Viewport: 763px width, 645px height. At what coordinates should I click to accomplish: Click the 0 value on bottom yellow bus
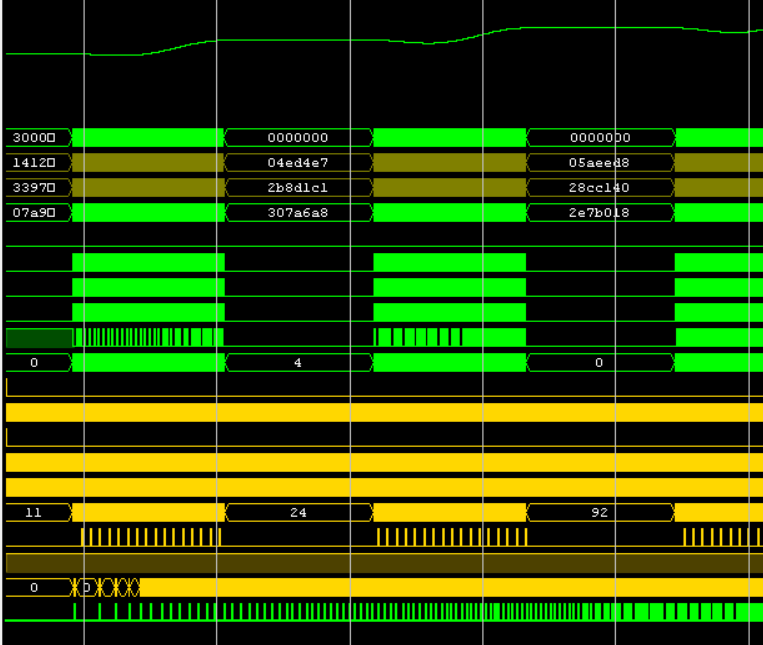coord(34,588)
